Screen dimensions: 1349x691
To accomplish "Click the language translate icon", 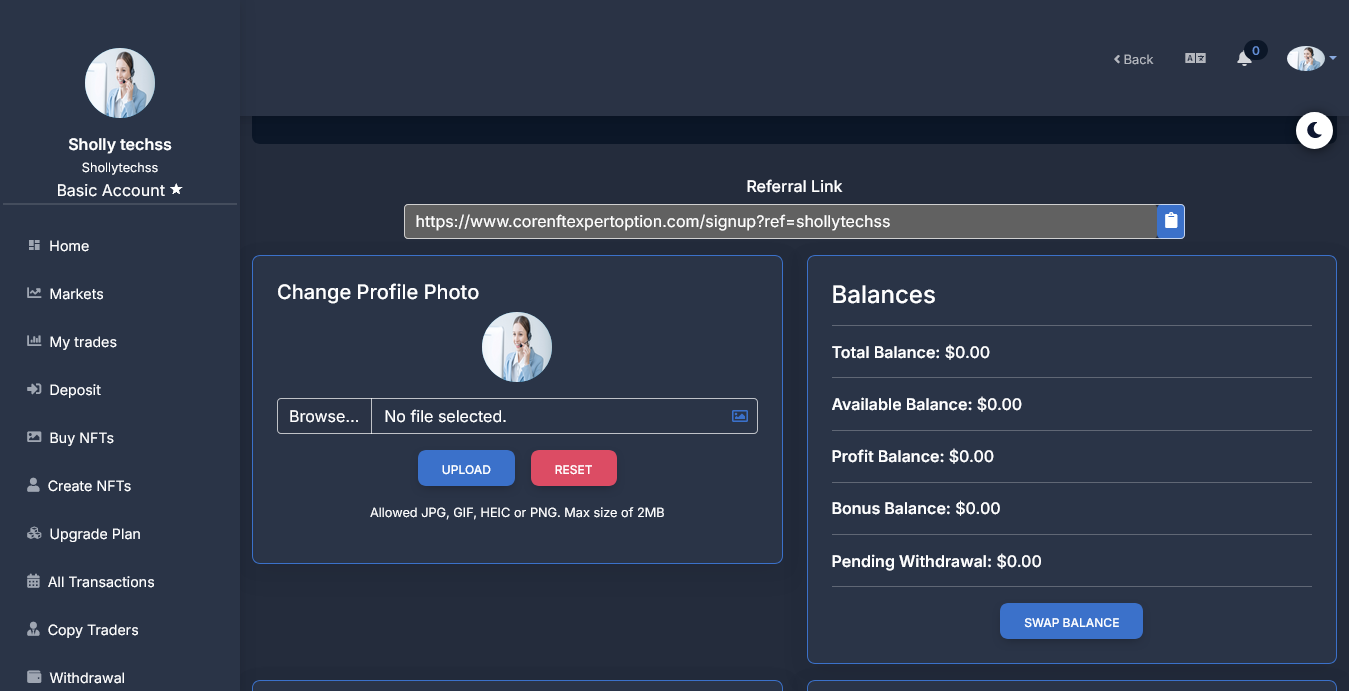I will tap(1195, 59).
